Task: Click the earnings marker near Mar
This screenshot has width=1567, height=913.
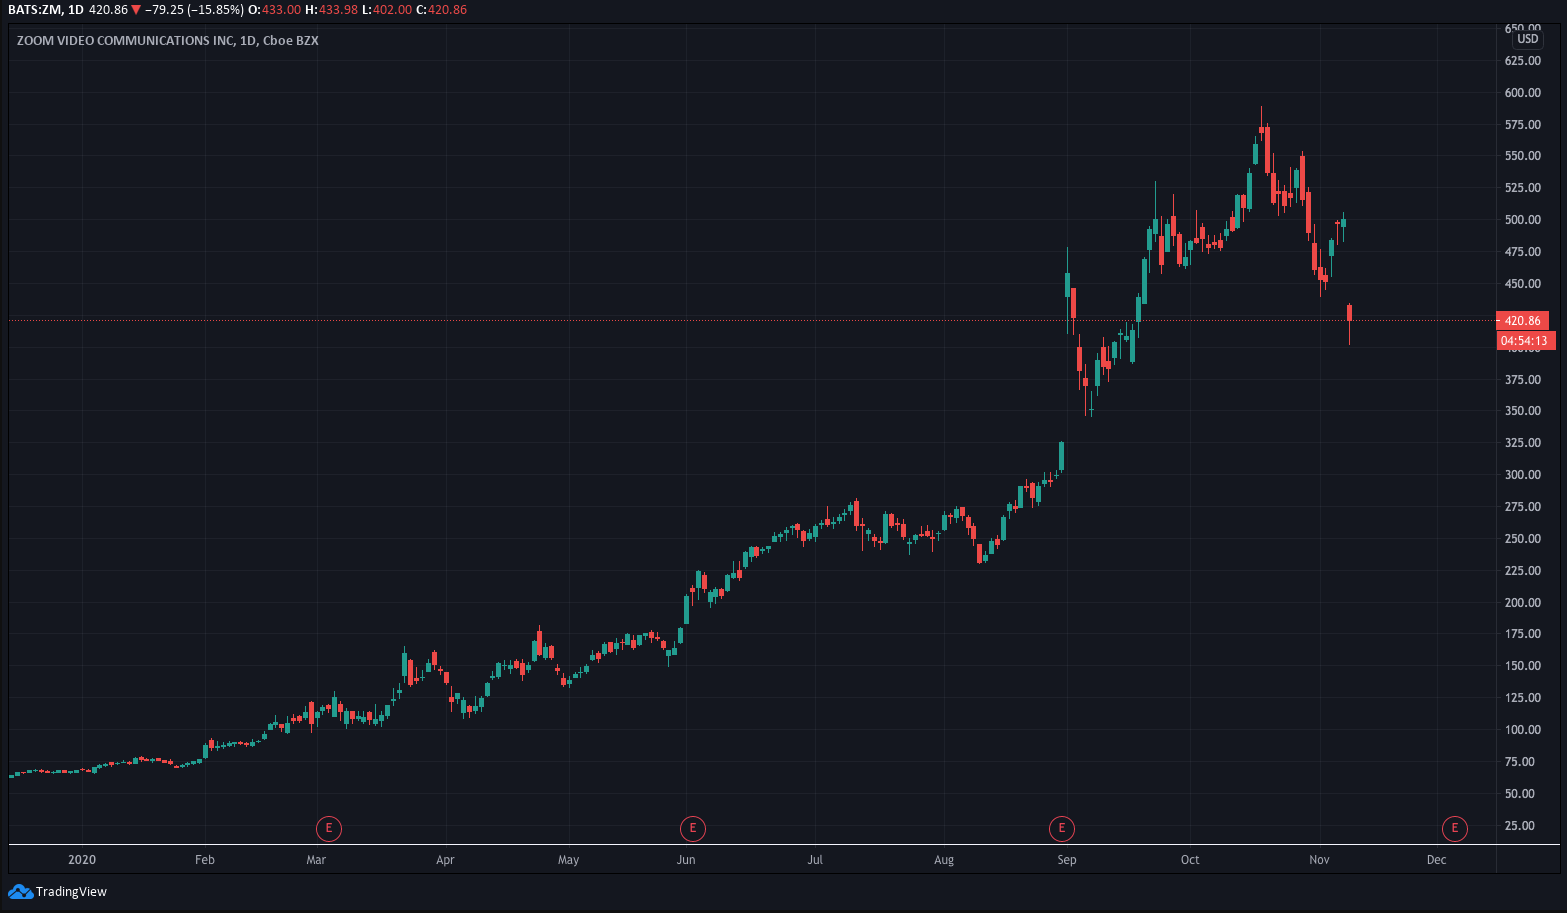Action: [x=328, y=828]
